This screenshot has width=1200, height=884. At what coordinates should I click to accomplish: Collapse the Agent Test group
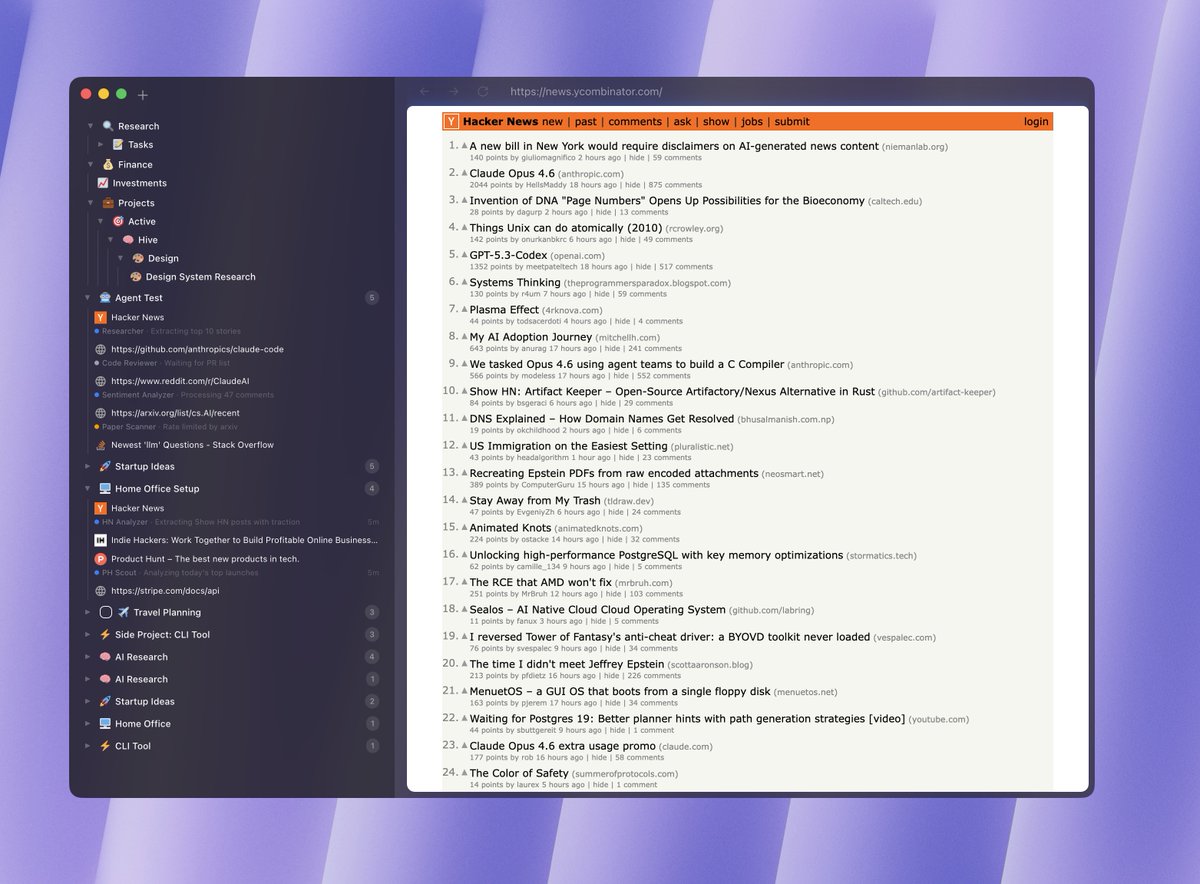88,298
